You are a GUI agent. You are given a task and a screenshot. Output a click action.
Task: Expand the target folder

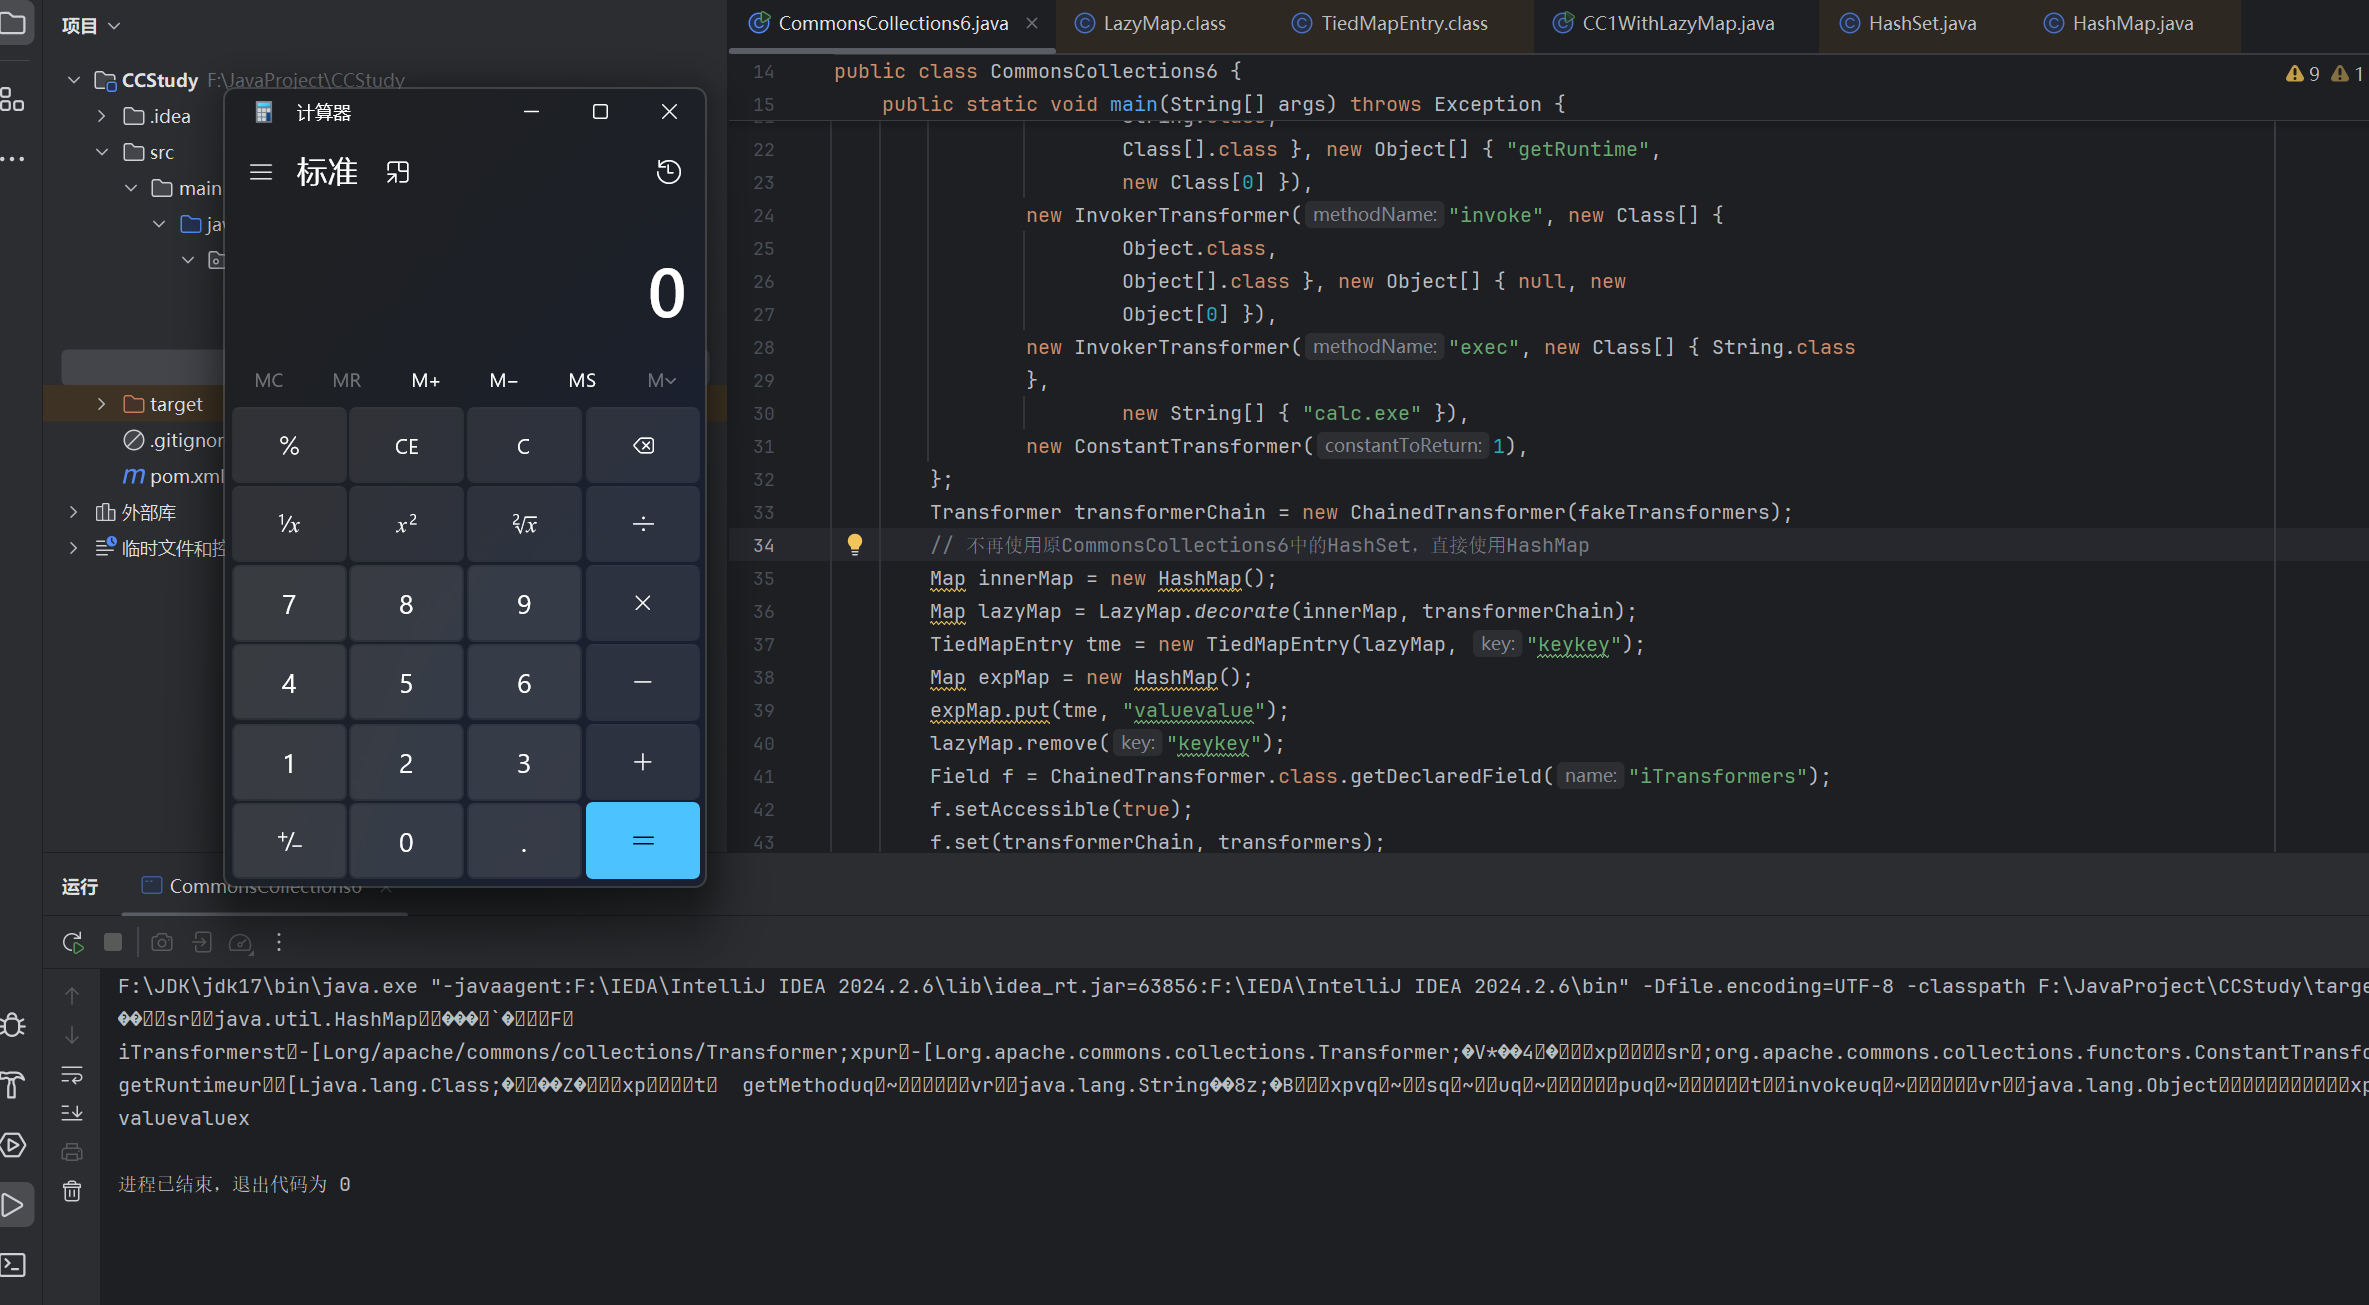[101, 404]
